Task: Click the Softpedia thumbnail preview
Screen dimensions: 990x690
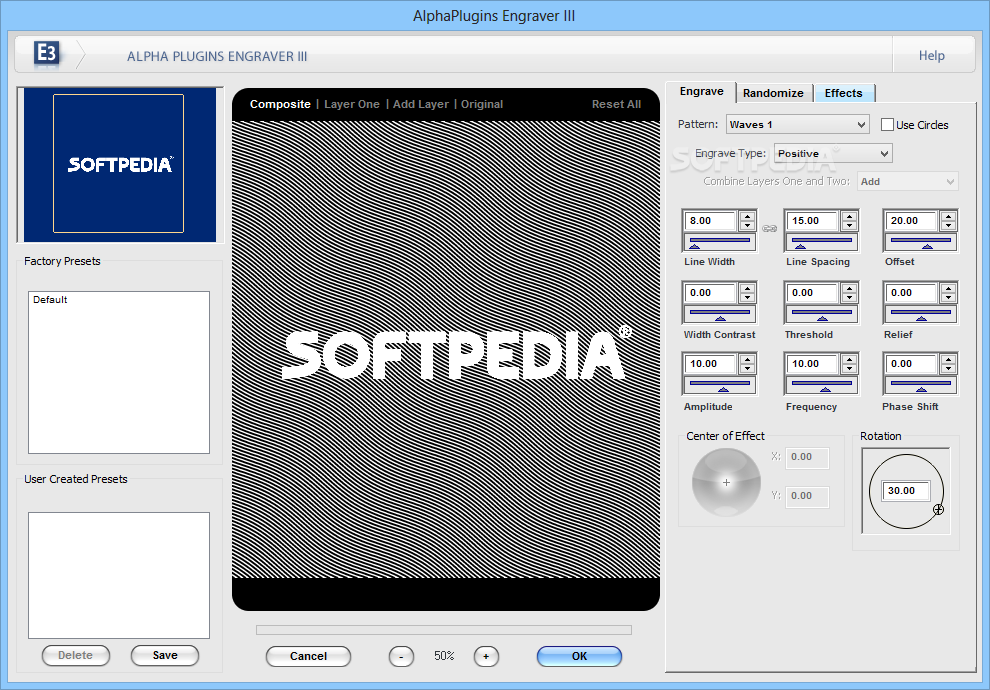Action: [x=119, y=164]
